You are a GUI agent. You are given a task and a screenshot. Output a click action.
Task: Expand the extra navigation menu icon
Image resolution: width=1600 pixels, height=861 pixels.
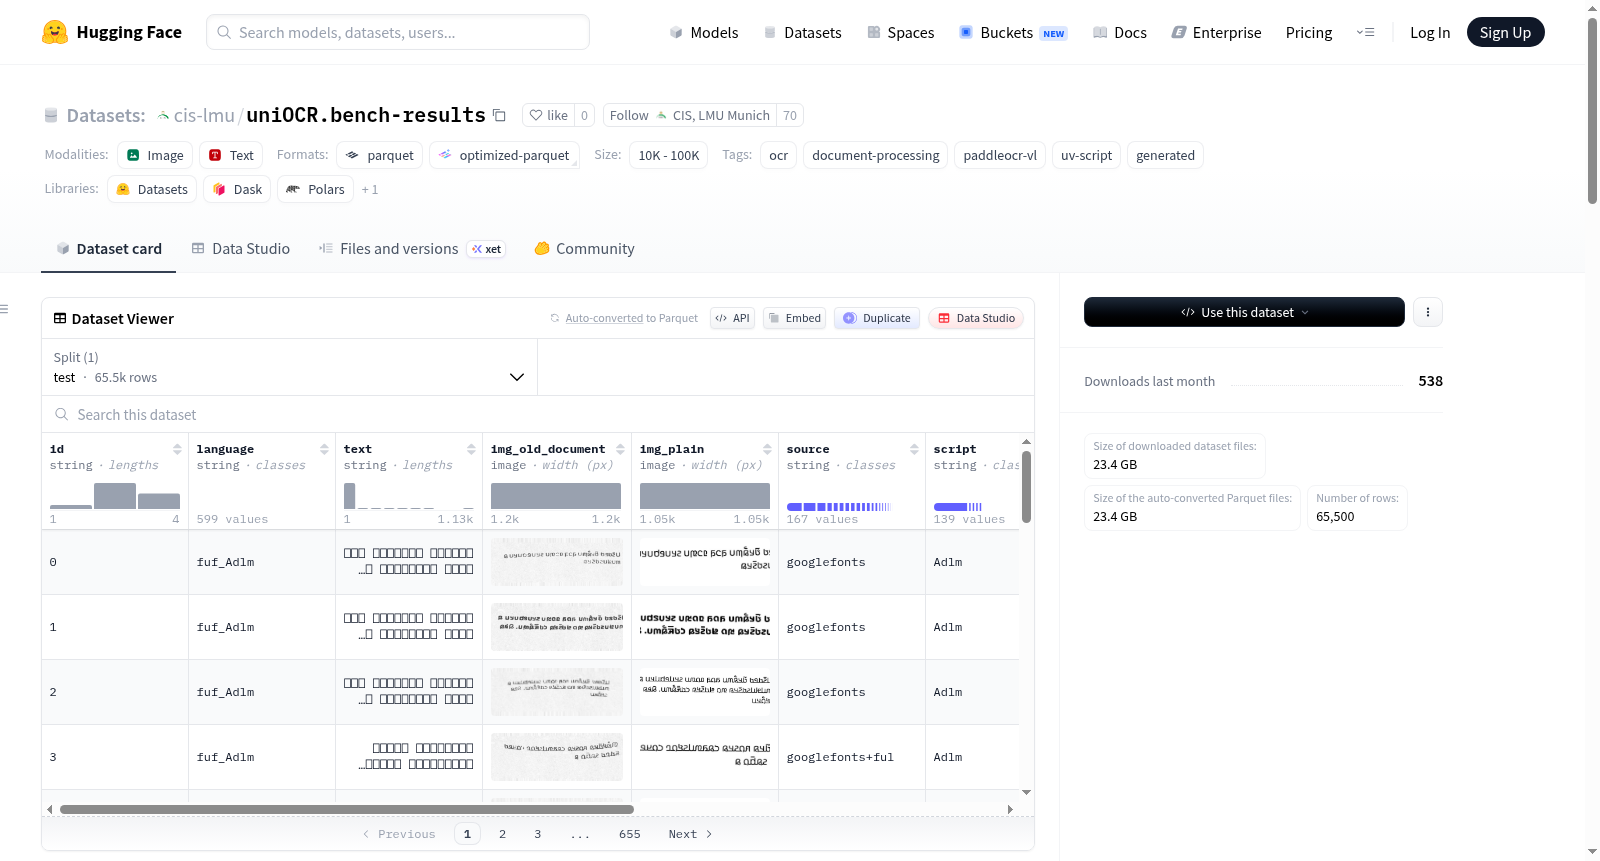click(1365, 32)
